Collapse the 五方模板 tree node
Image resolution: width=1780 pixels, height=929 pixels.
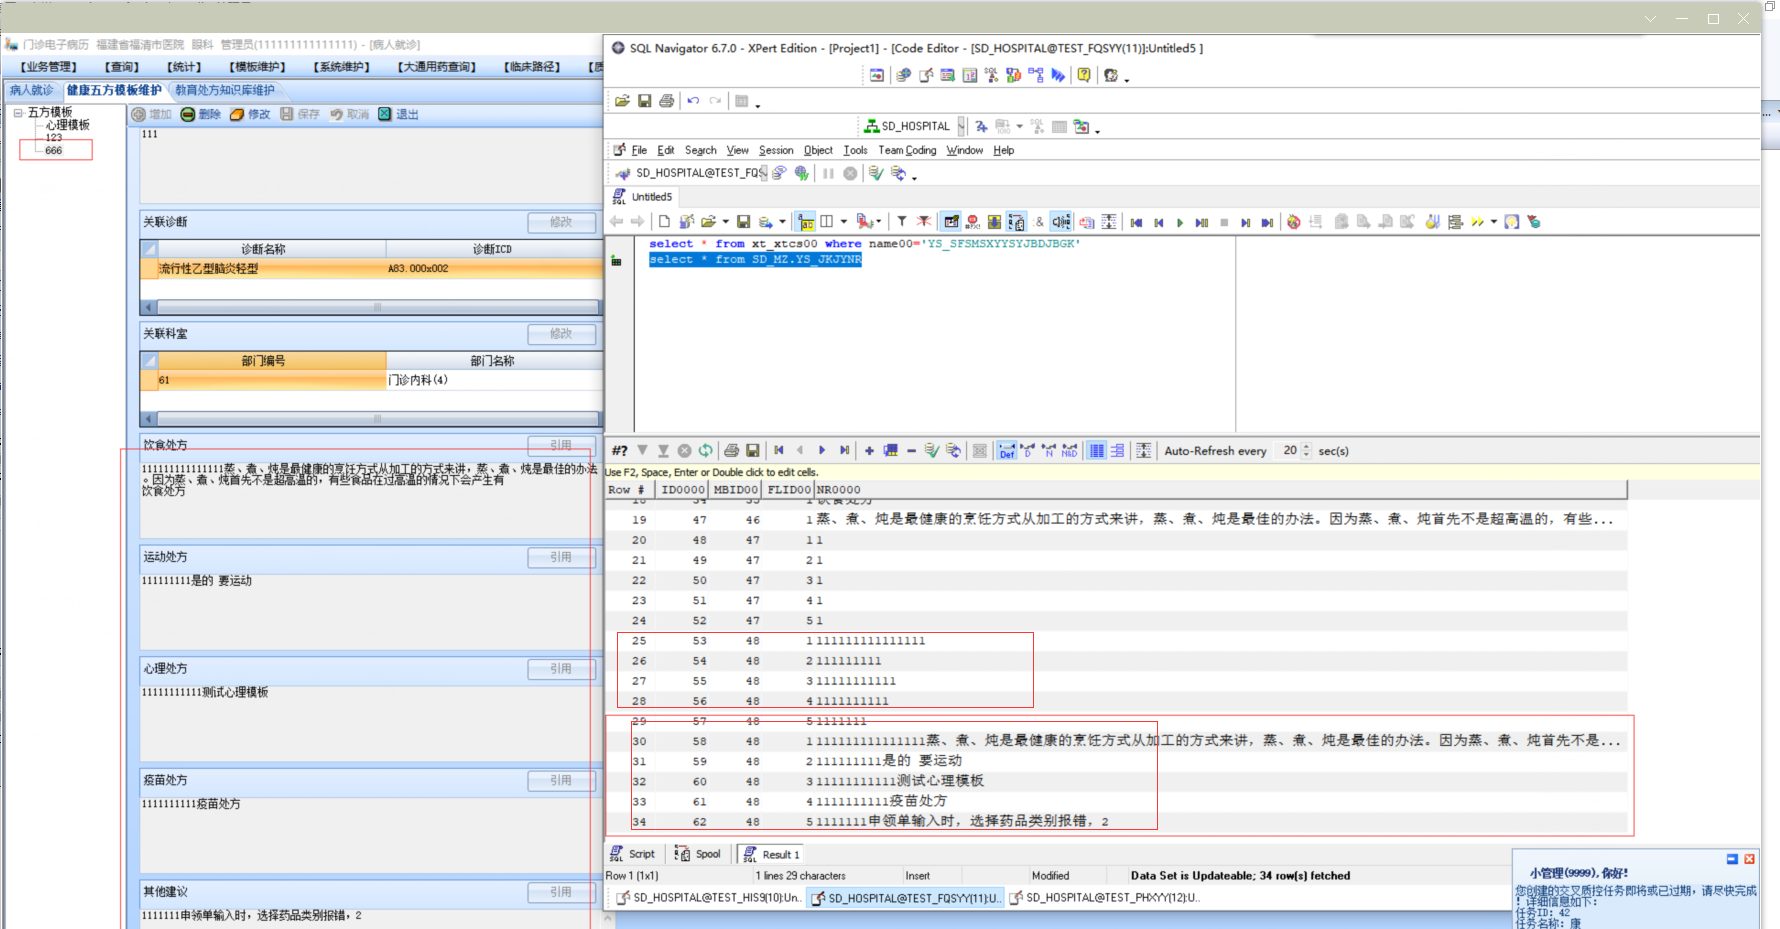coord(18,113)
